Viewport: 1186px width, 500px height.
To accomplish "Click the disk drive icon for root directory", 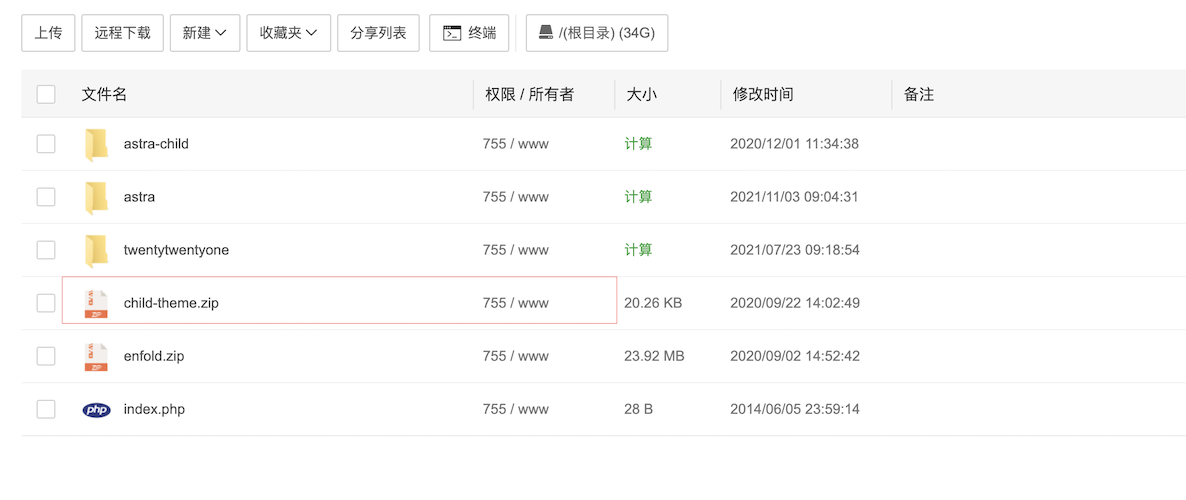I will click(x=545, y=33).
